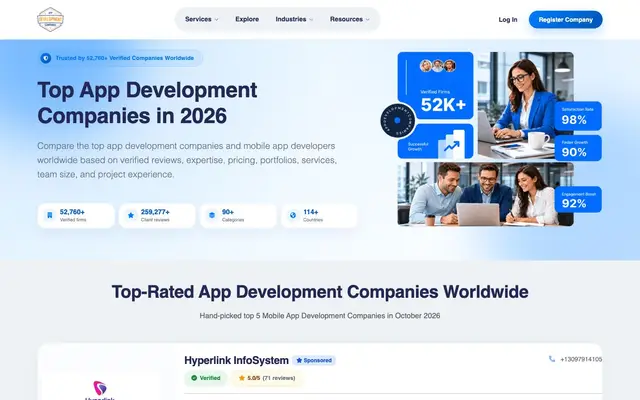Click the star icon in the Sponsored badge
Viewport: 640px width, 400px height.
[x=299, y=360]
